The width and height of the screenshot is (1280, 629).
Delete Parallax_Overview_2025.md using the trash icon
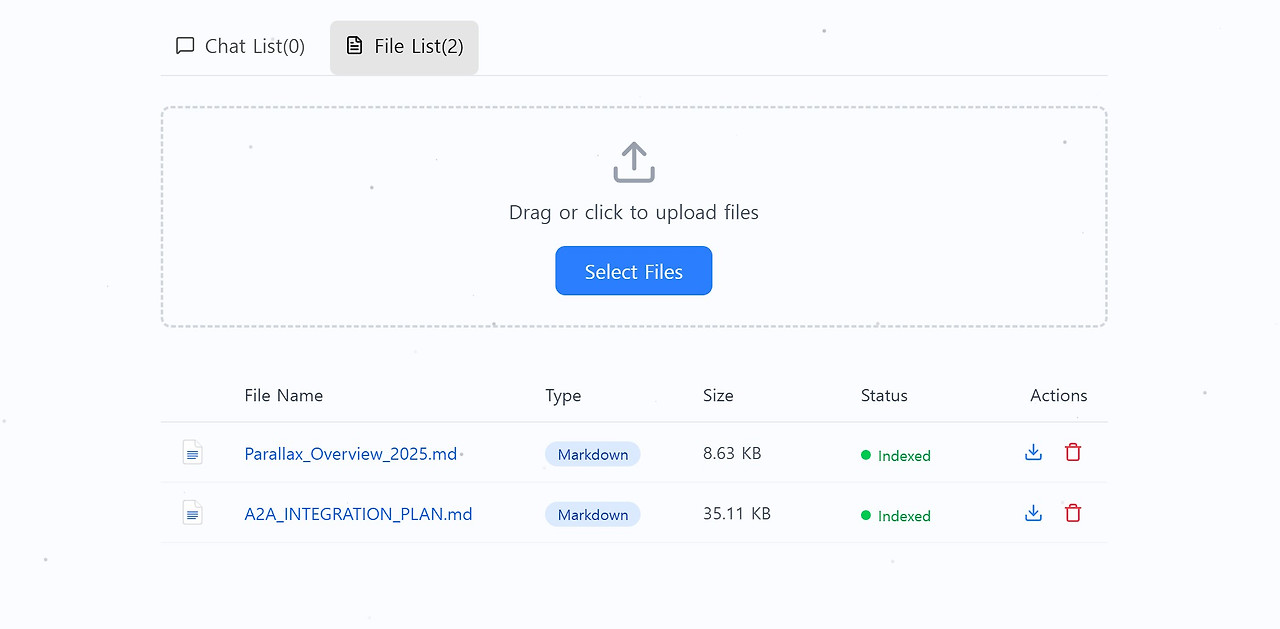(x=1072, y=452)
